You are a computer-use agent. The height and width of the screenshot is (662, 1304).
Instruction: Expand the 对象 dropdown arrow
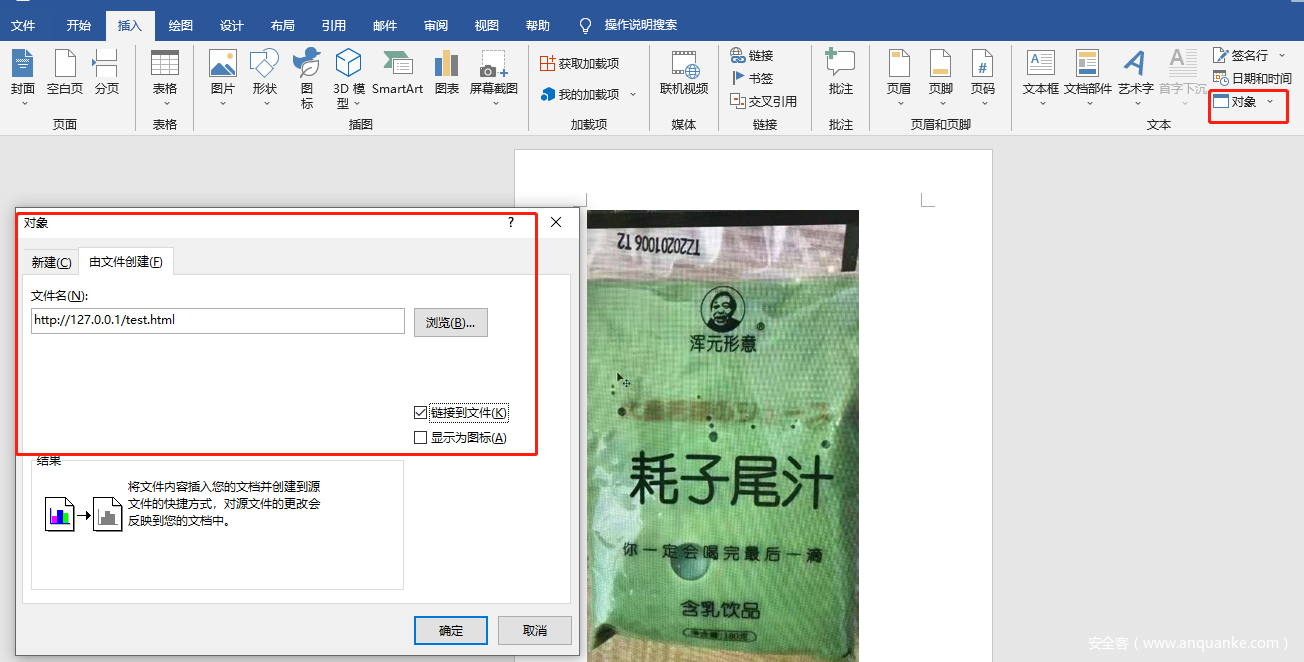pyautogui.click(x=1270, y=102)
